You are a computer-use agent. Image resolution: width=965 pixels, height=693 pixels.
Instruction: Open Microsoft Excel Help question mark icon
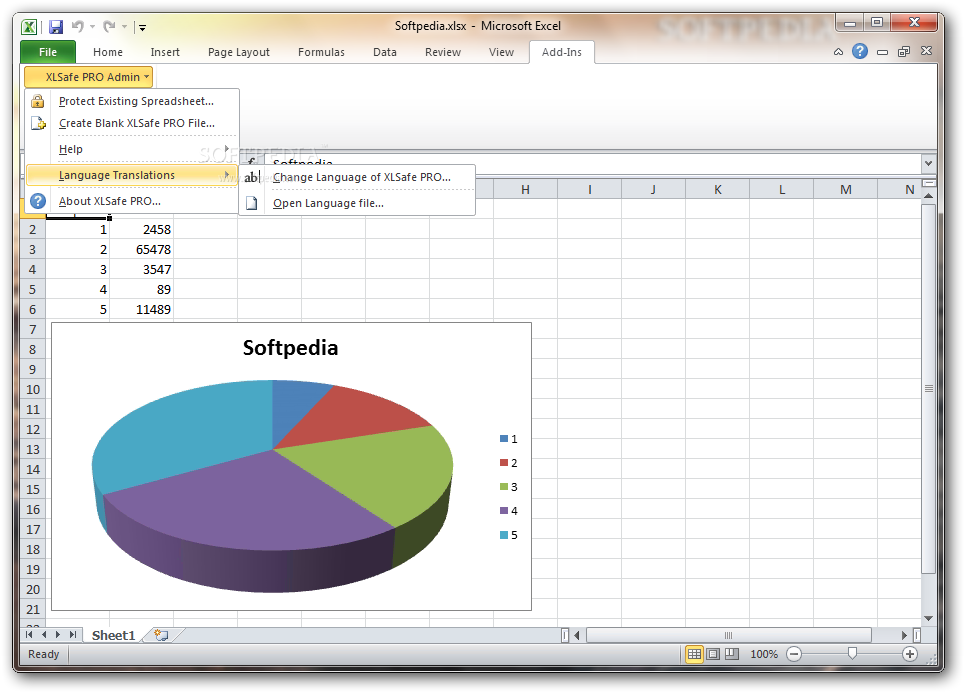pos(860,51)
